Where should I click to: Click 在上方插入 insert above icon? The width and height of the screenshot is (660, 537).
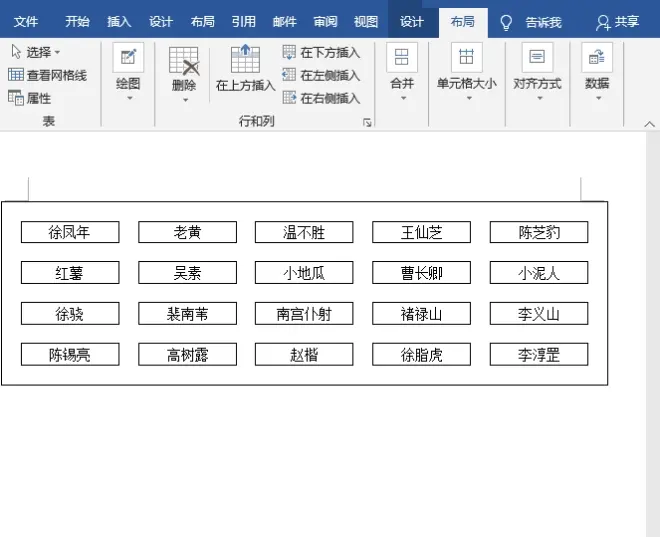245,59
